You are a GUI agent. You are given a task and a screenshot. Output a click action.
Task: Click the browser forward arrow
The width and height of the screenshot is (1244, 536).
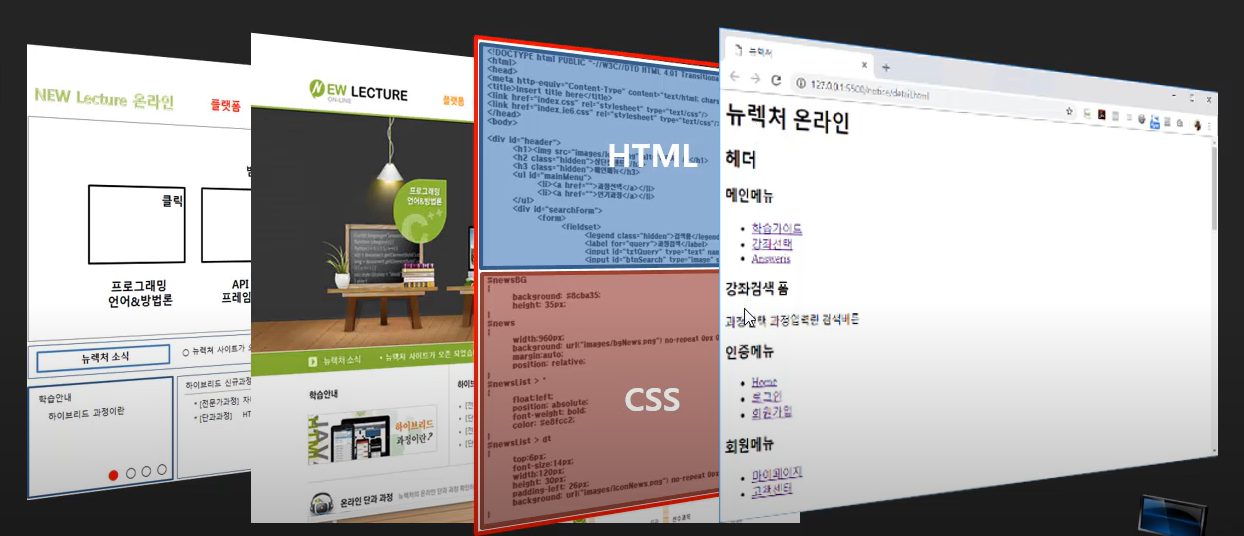pyautogui.click(x=755, y=78)
